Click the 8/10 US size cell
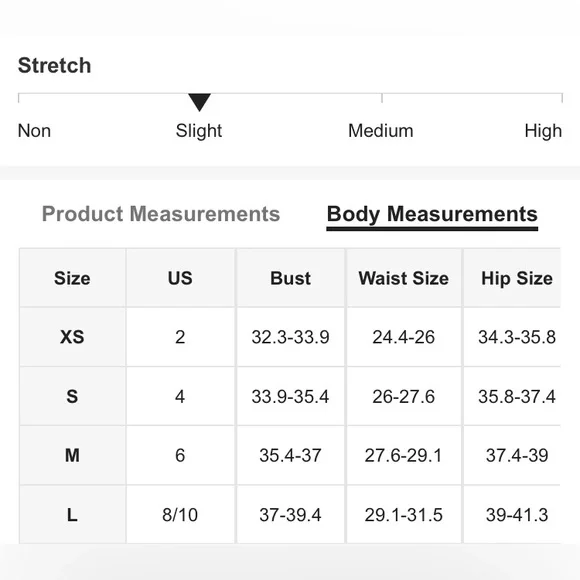 pyautogui.click(x=180, y=515)
